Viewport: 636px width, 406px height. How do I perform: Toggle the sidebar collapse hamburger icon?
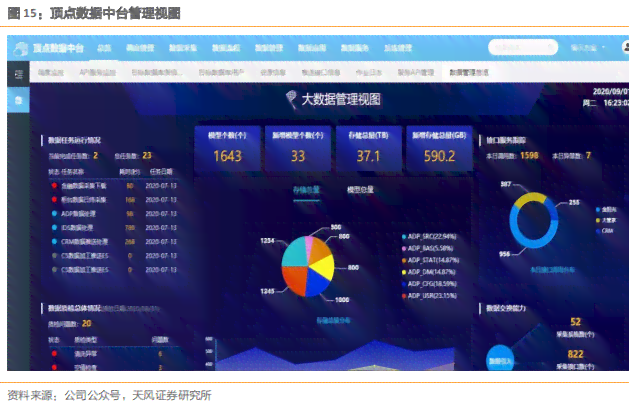pyautogui.click(x=19, y=74)
